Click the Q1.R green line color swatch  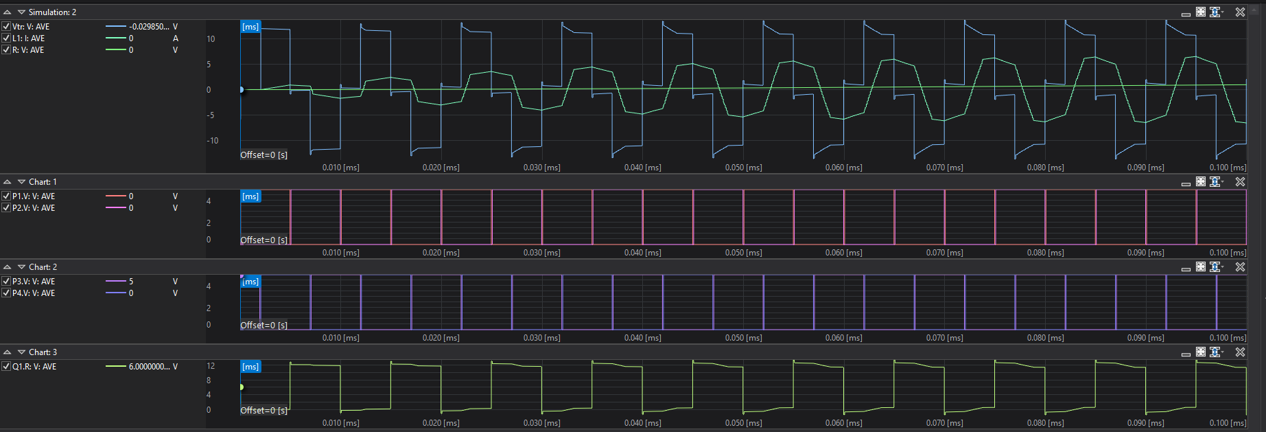(115, 367)
